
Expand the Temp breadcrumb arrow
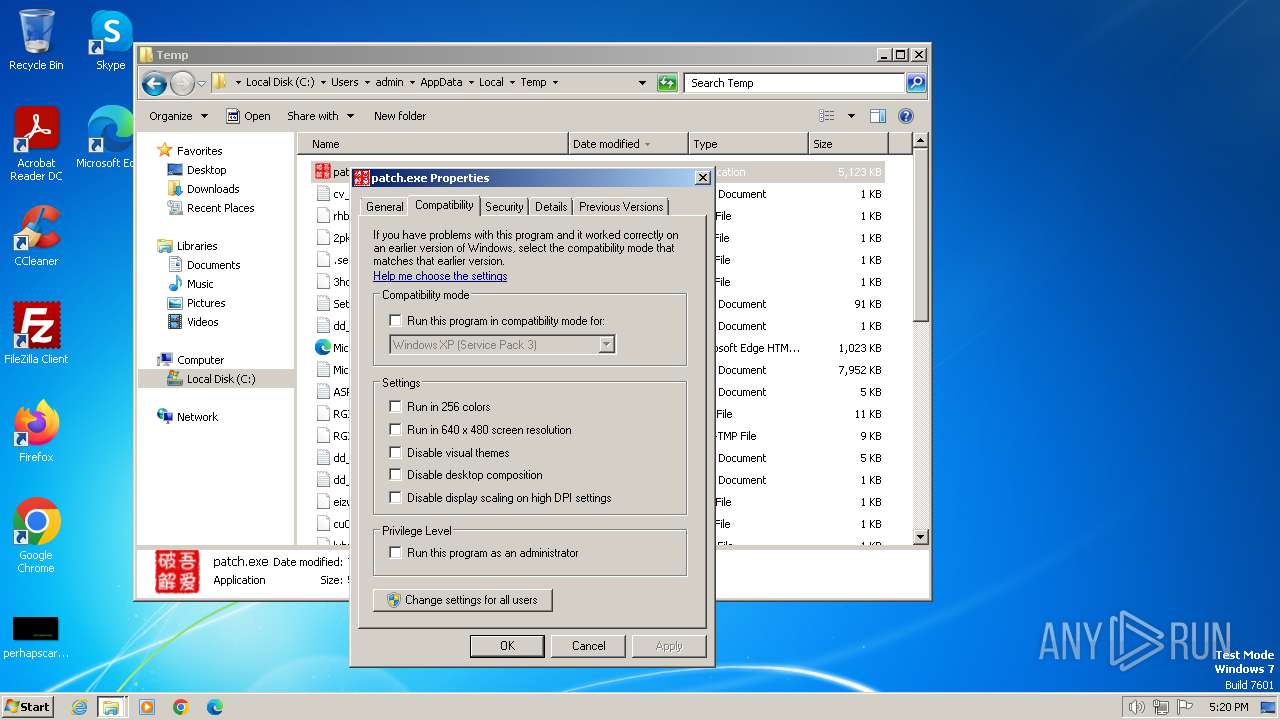point(555,83)
